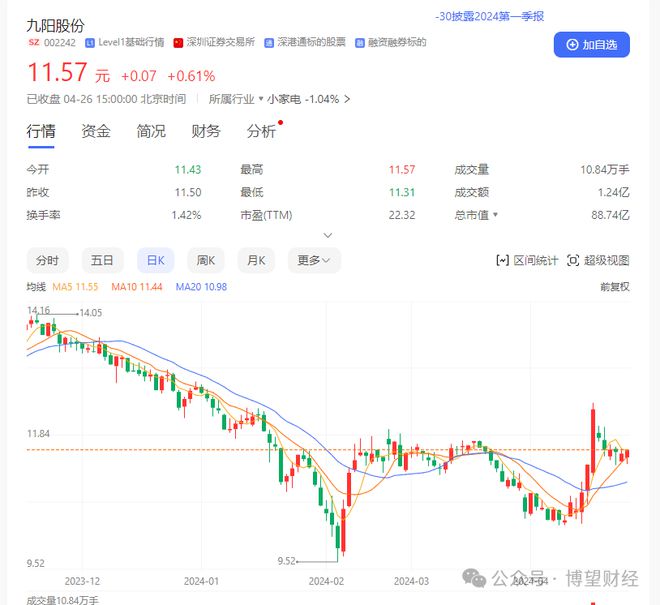Click the 9.52 low-price marker on chart
The image size is (660, 605).
[x=287, y=561]
